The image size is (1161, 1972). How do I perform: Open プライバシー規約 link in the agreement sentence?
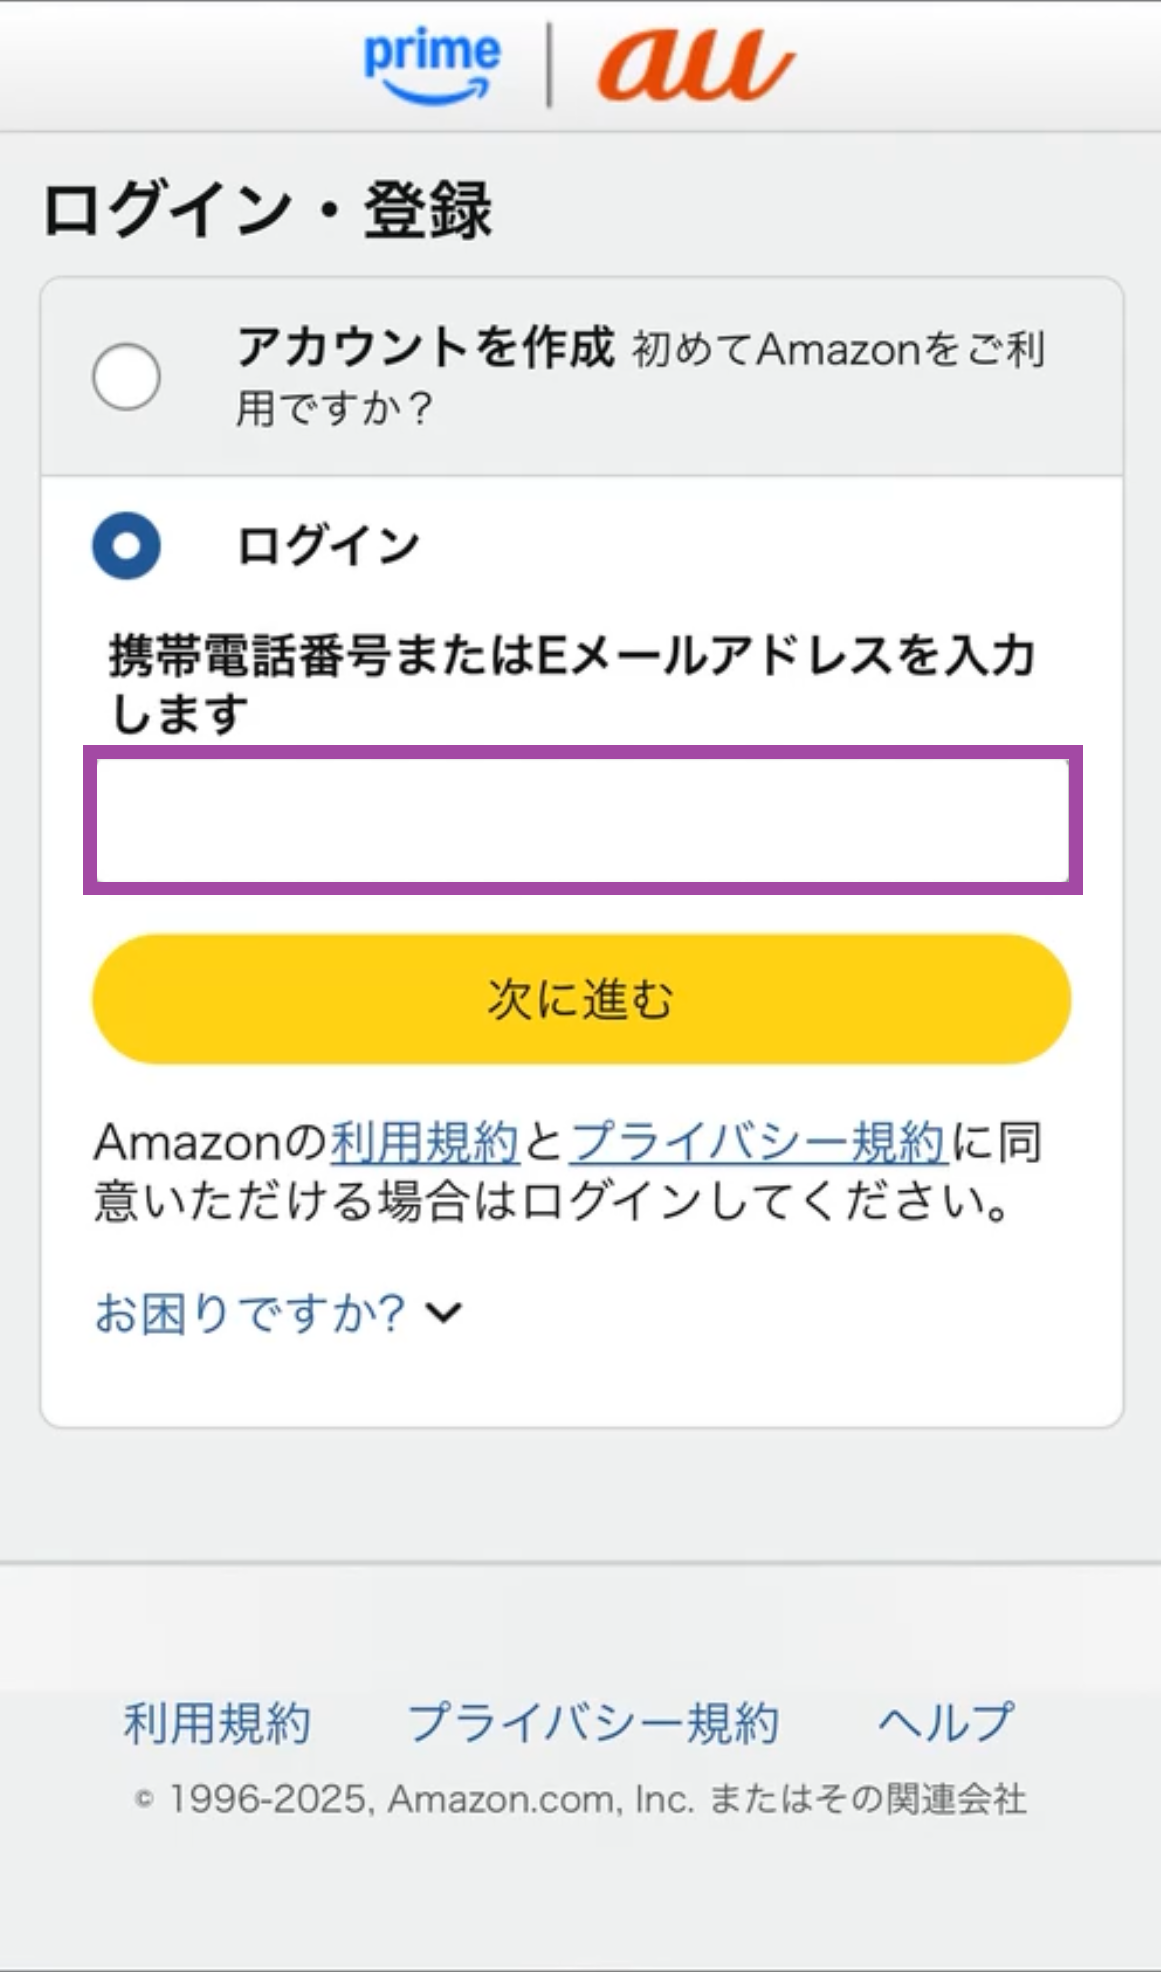[x=757, y=1142]
